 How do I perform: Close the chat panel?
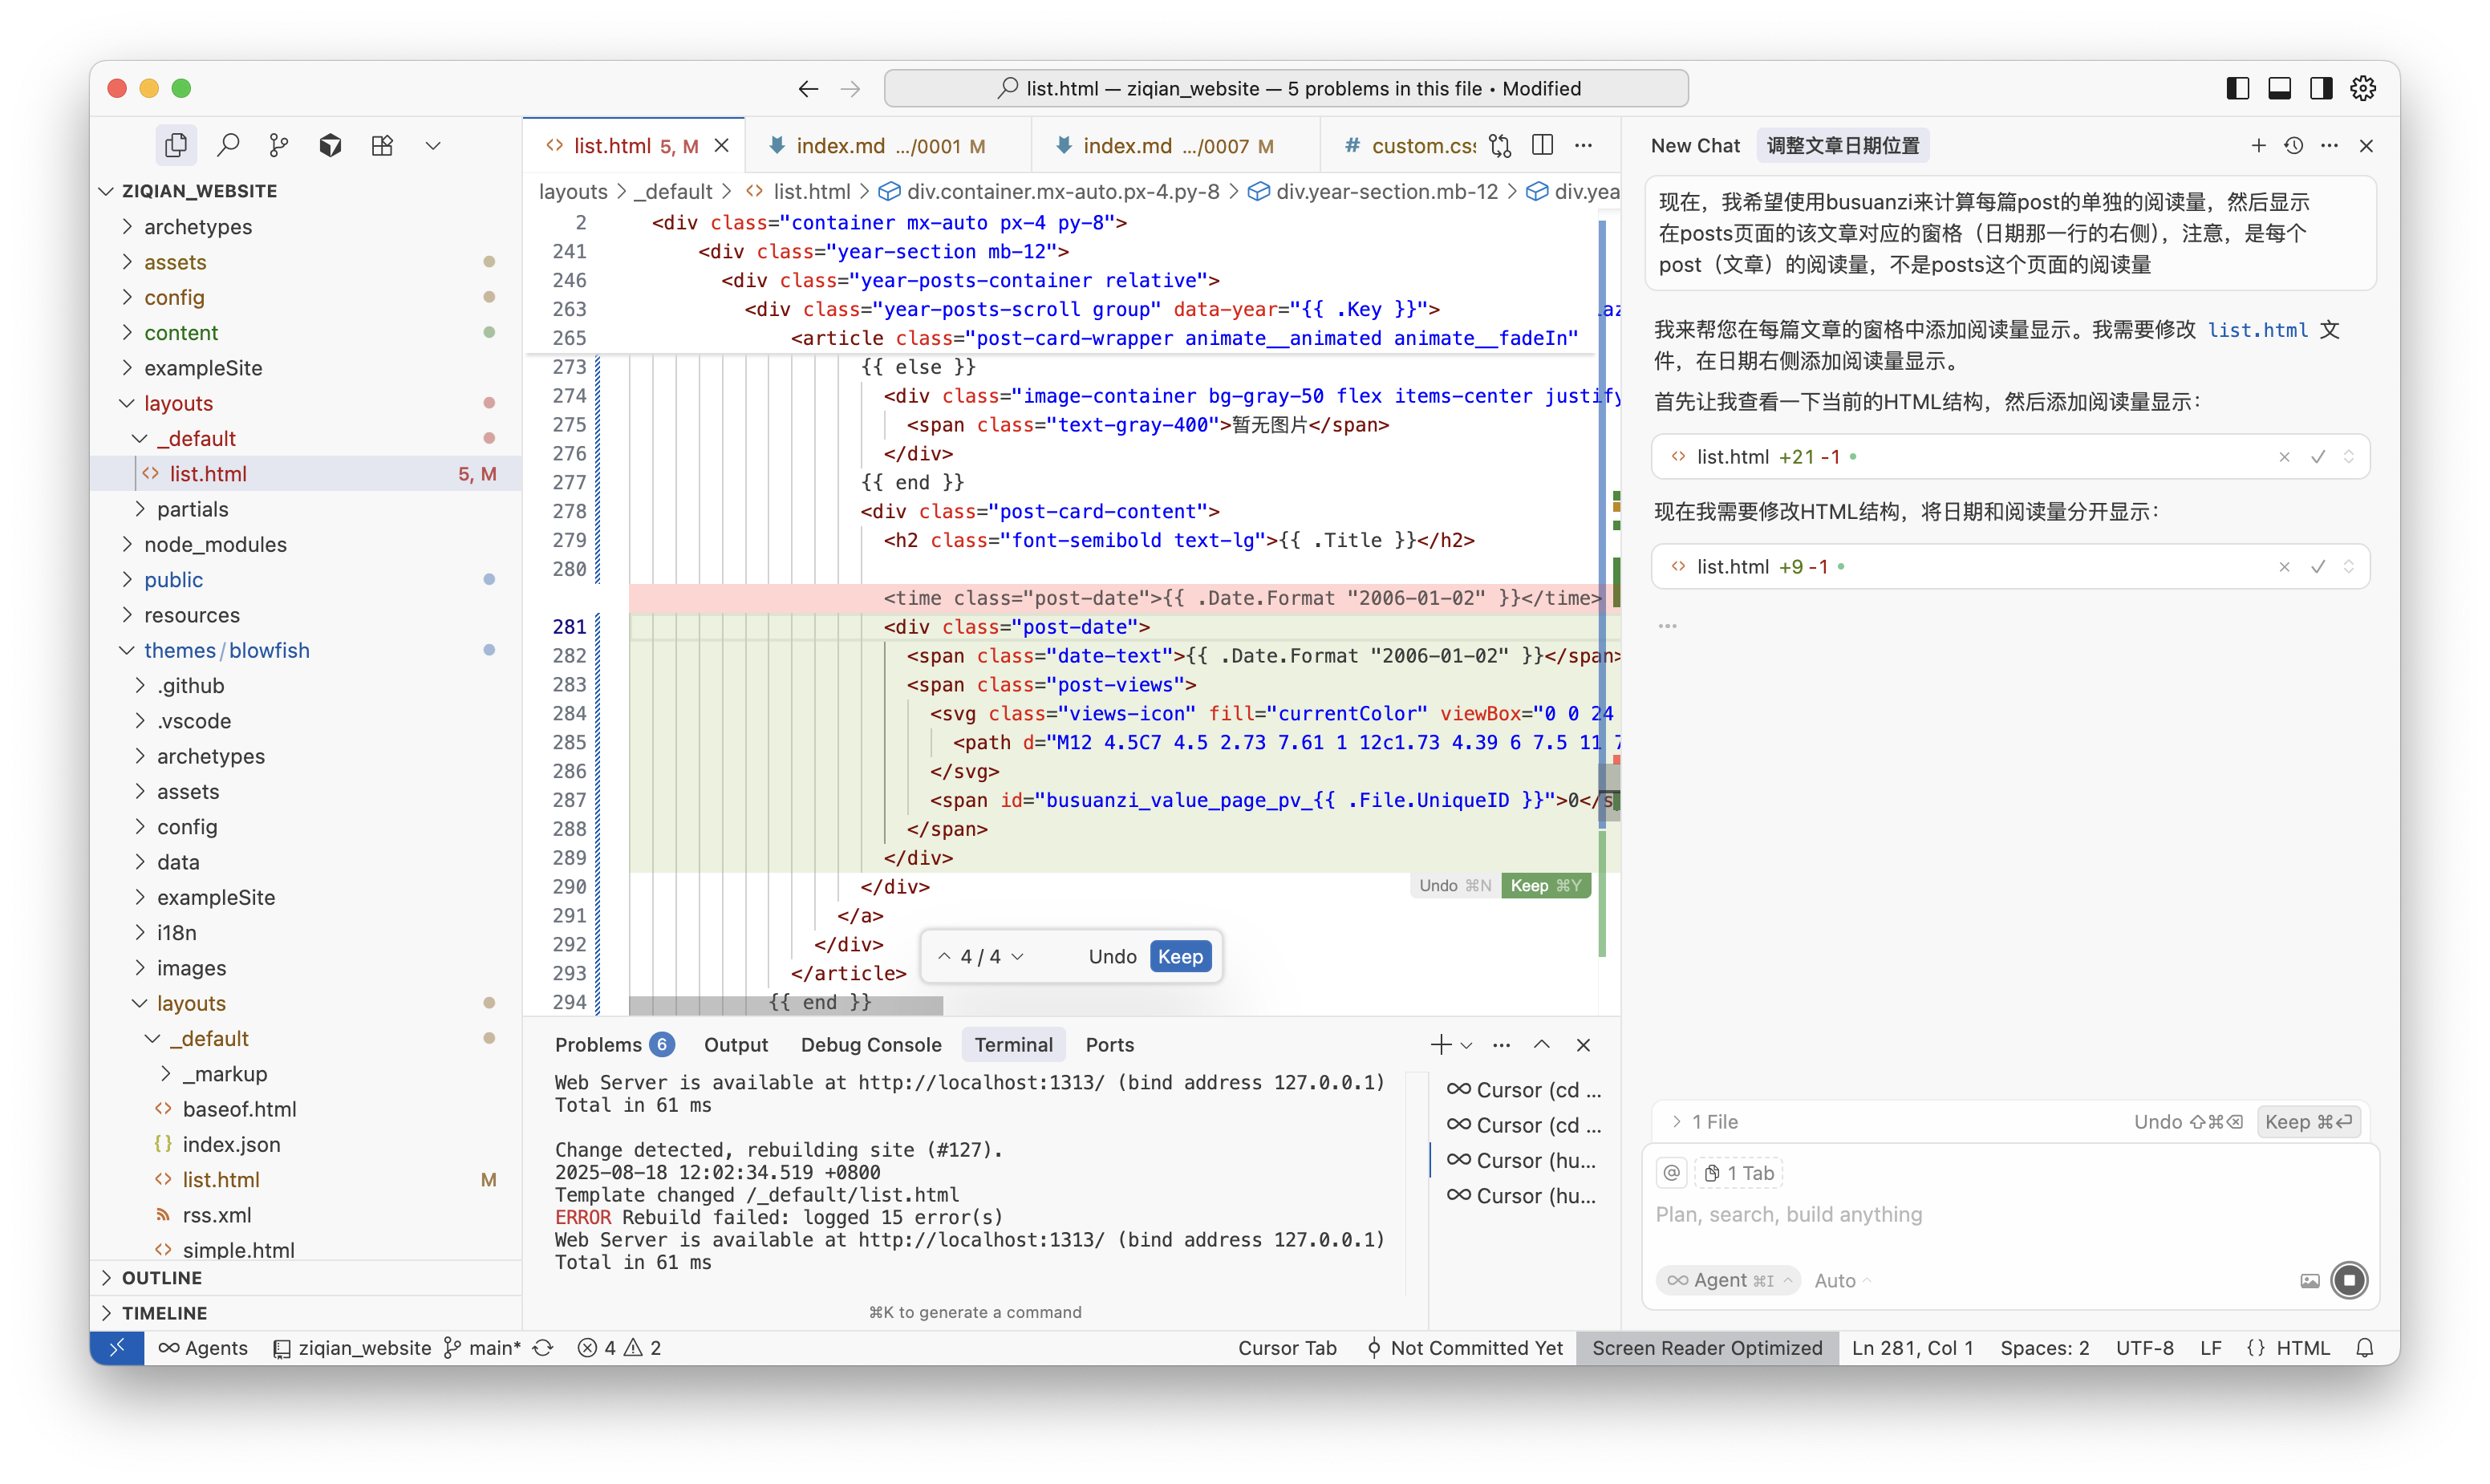[x=2367, y=146]
